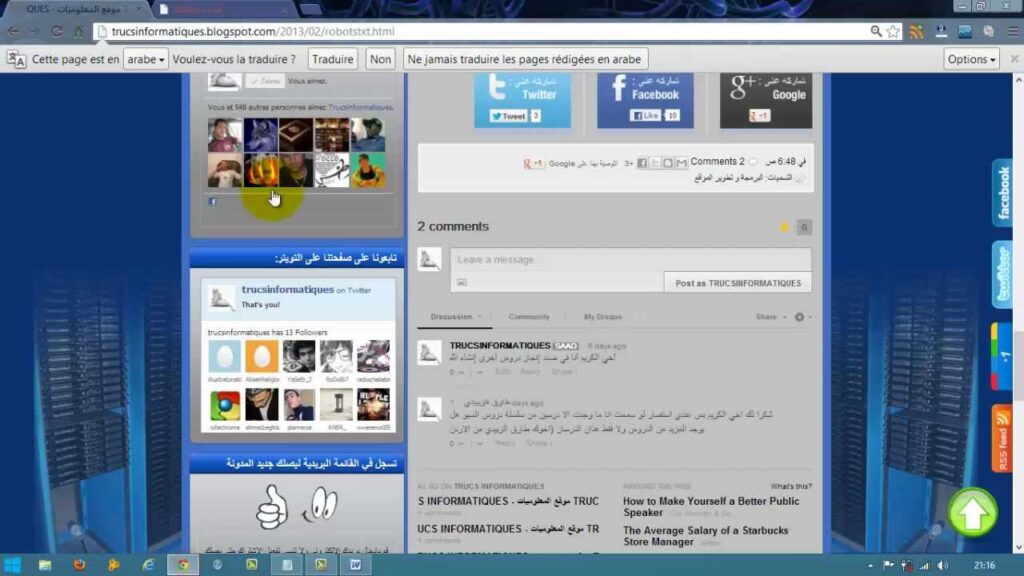The height and width of the screenshot is (576, 1024).
Task: Select the My Disqus tab
Action: pos(602,317)
